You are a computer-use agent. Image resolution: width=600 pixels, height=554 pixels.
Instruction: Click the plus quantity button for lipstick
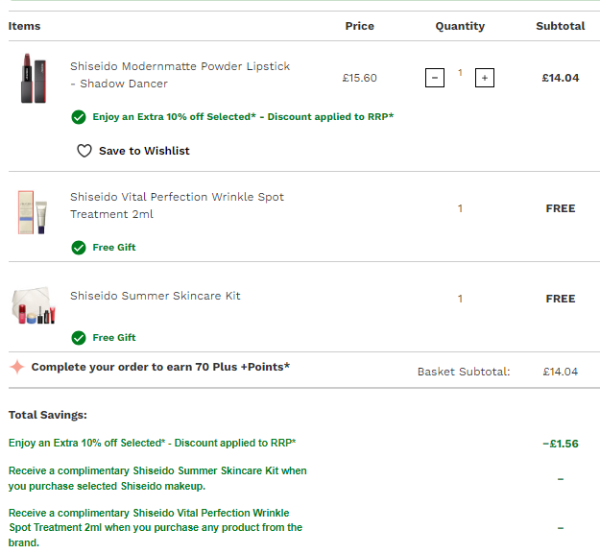[x=484, y=77]
